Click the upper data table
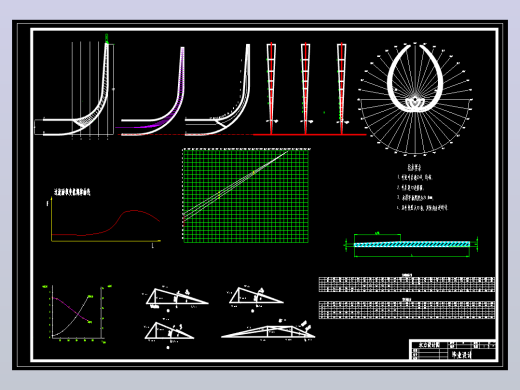 point(407,283)
